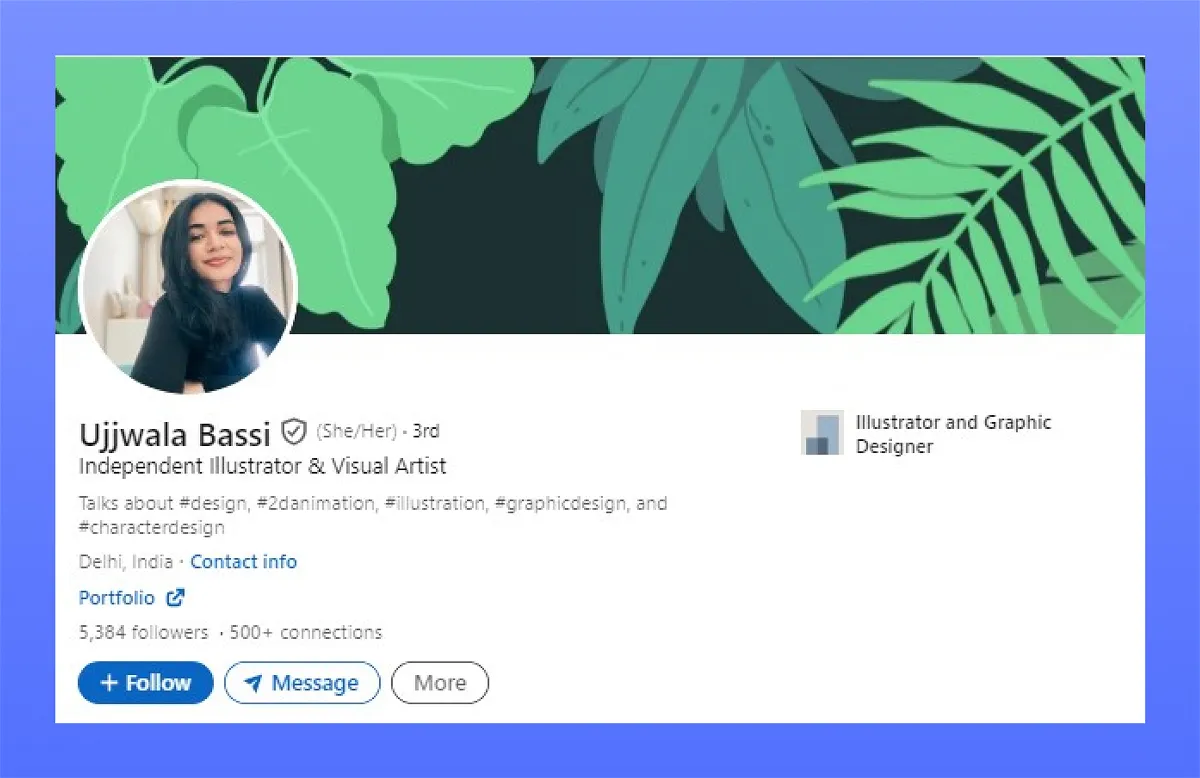The height and width of the screenshot is (778, 1200).
Task: Open the circular profile photo
Action: 188,288
